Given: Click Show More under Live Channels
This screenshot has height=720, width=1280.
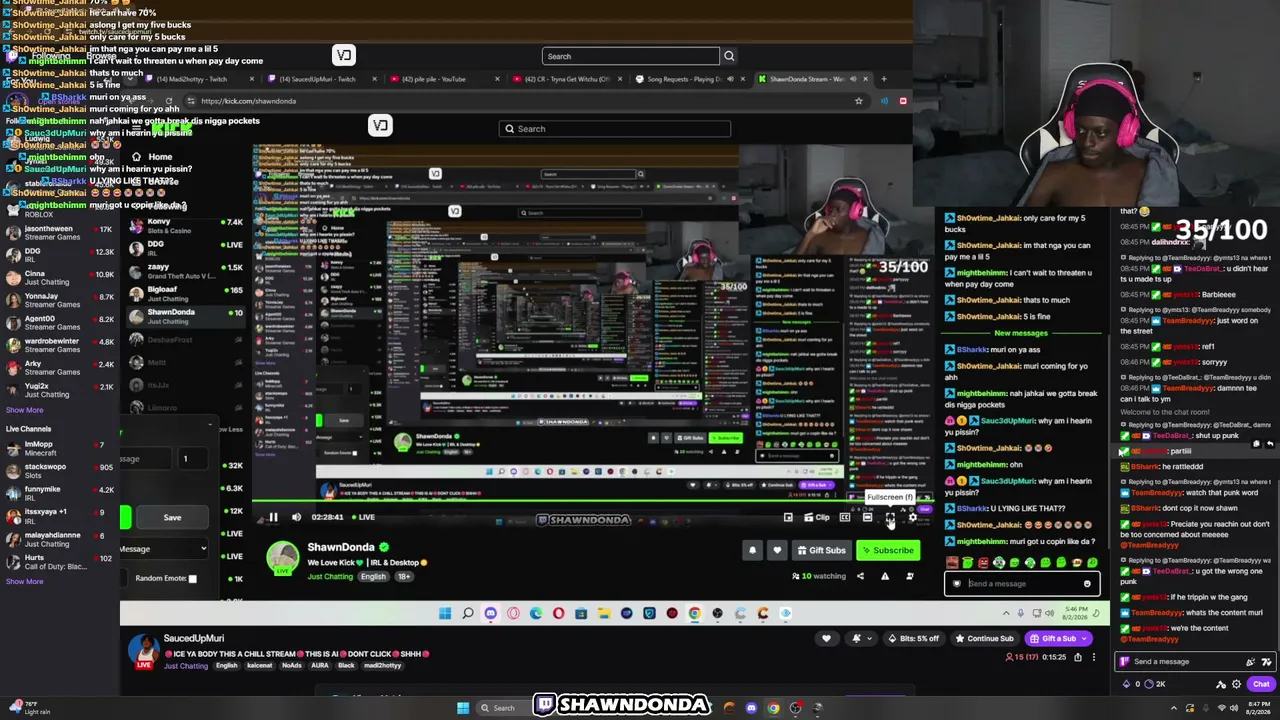Looking at the screenshot, I should pos(24,582).
